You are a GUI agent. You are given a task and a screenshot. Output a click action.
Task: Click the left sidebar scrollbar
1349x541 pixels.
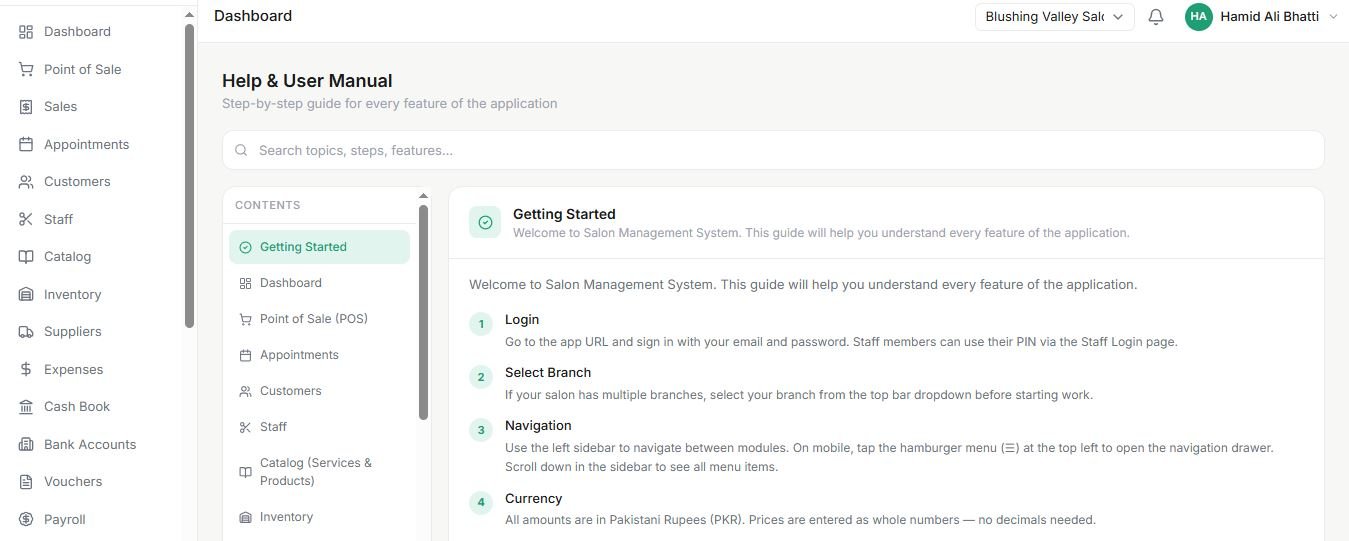click(x=189, y=176)
